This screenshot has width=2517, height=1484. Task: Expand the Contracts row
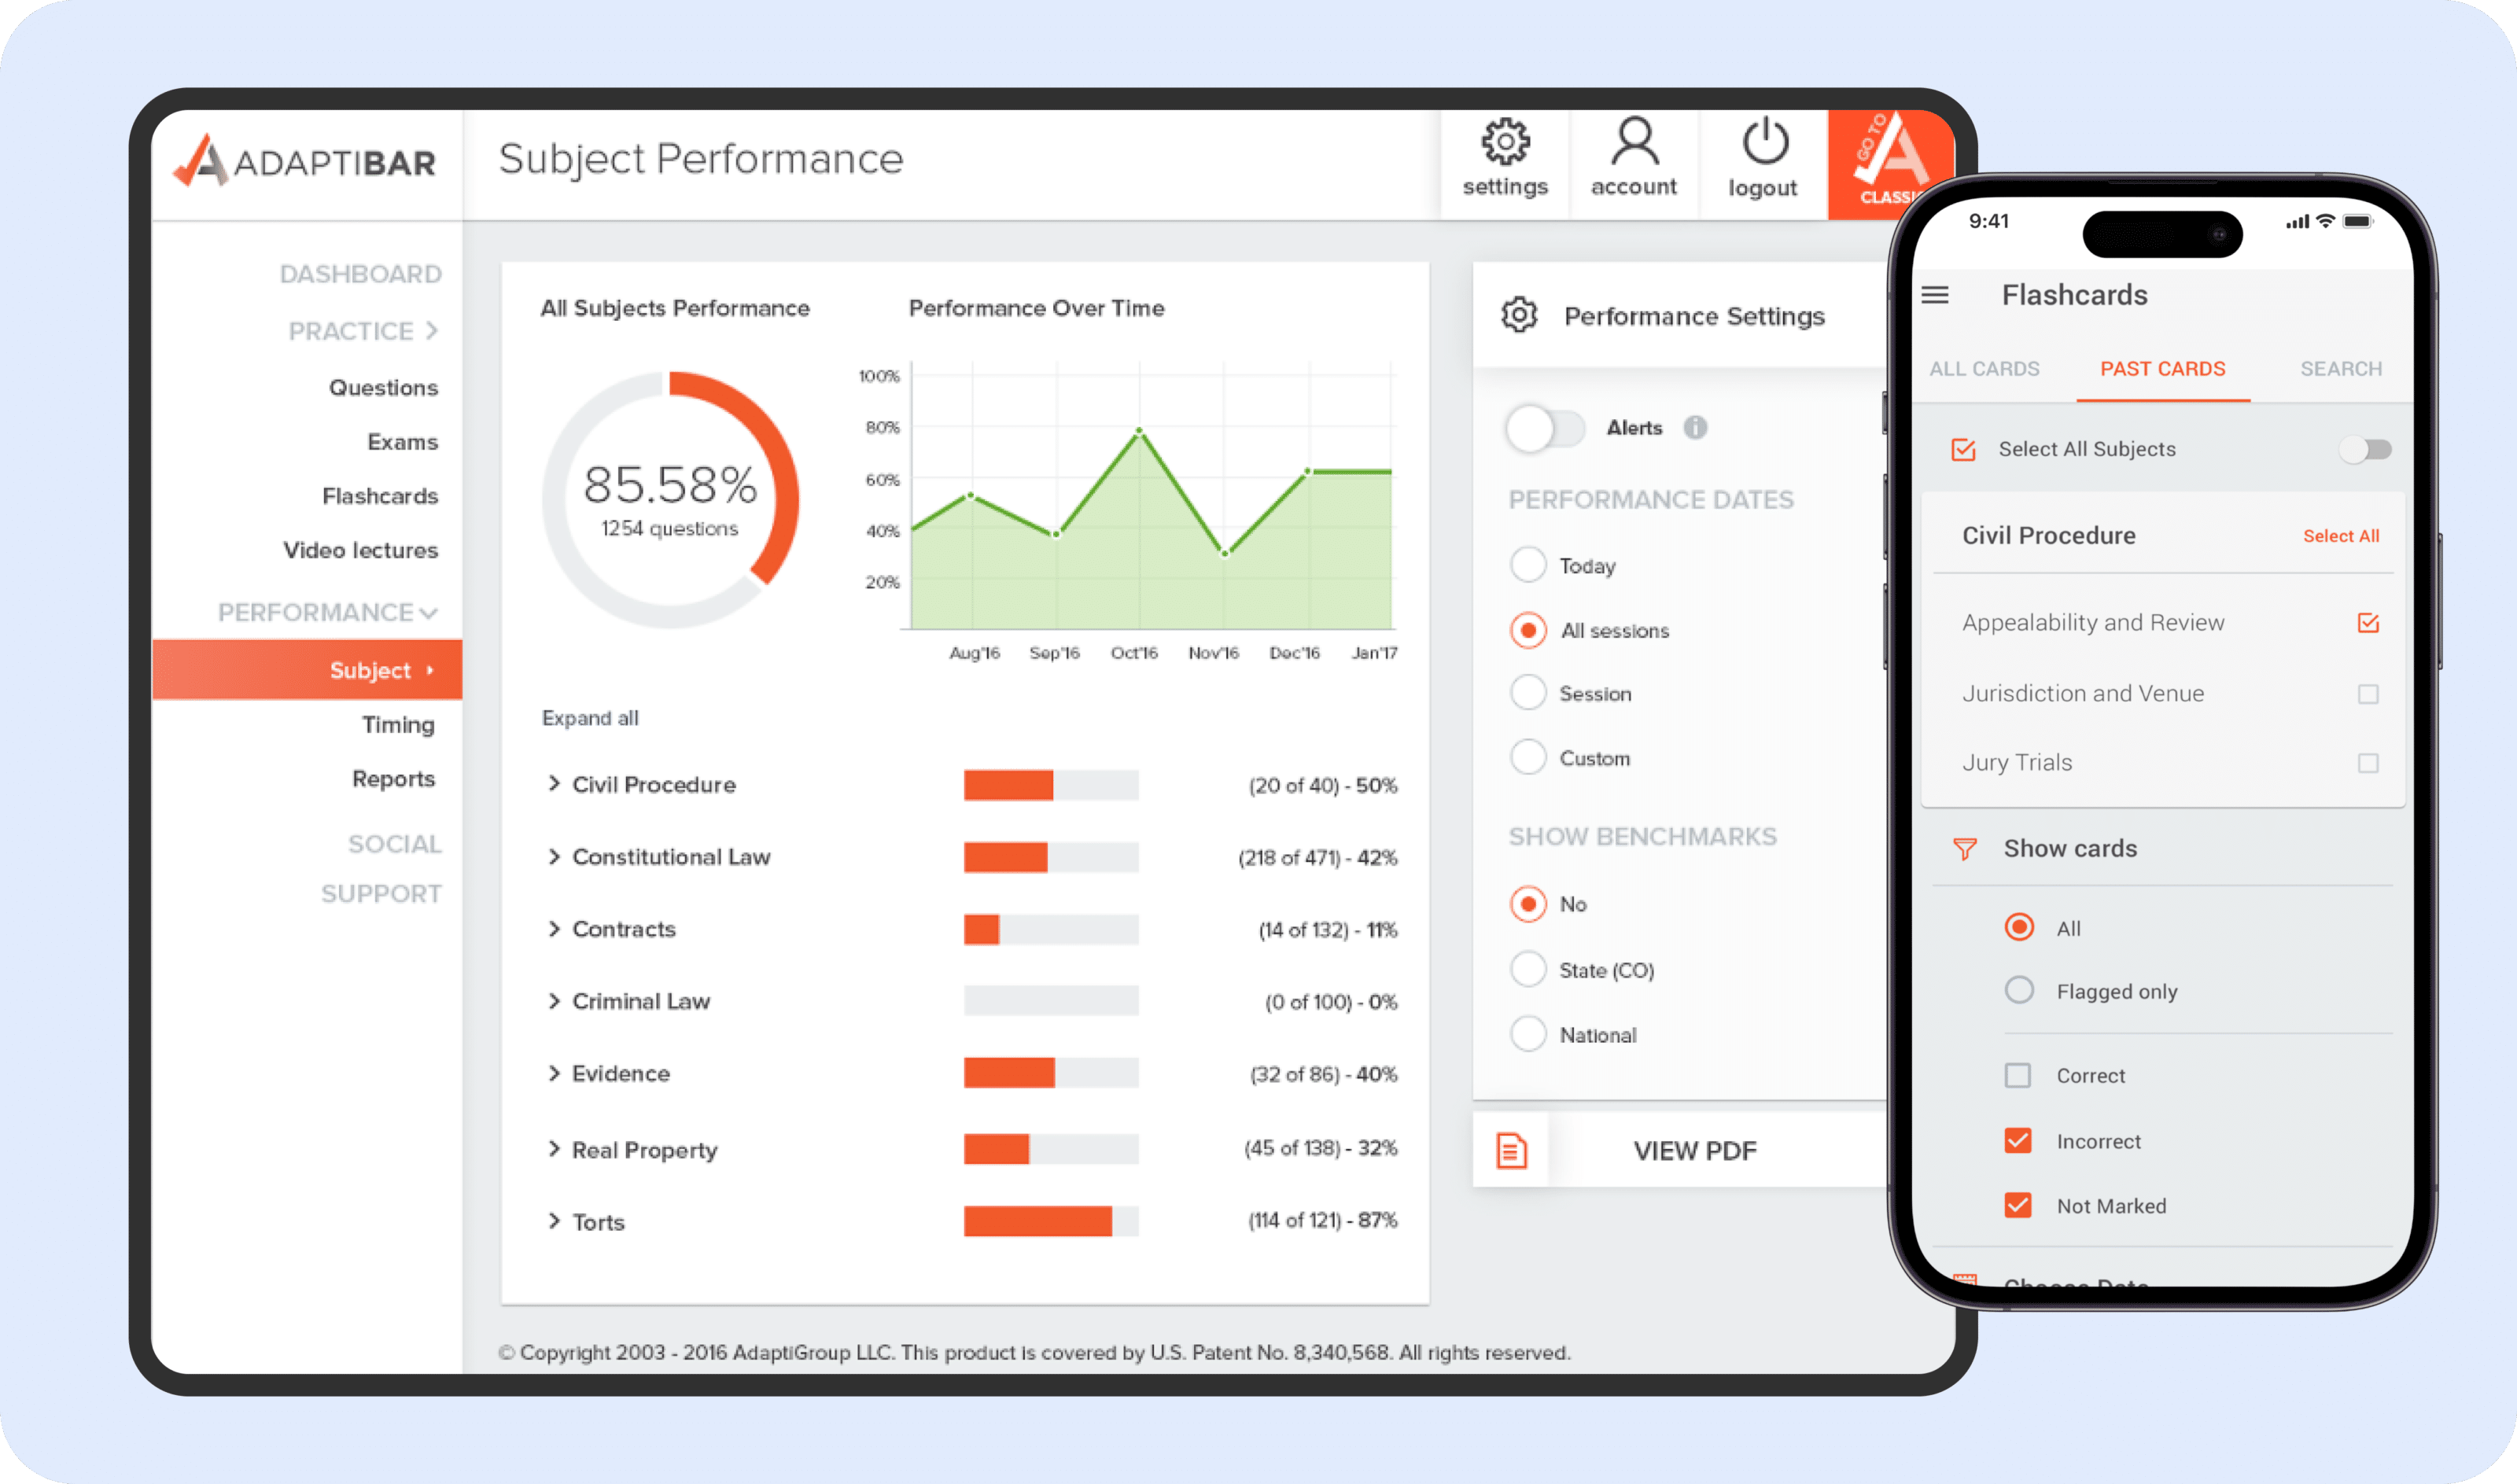(553, 929)
